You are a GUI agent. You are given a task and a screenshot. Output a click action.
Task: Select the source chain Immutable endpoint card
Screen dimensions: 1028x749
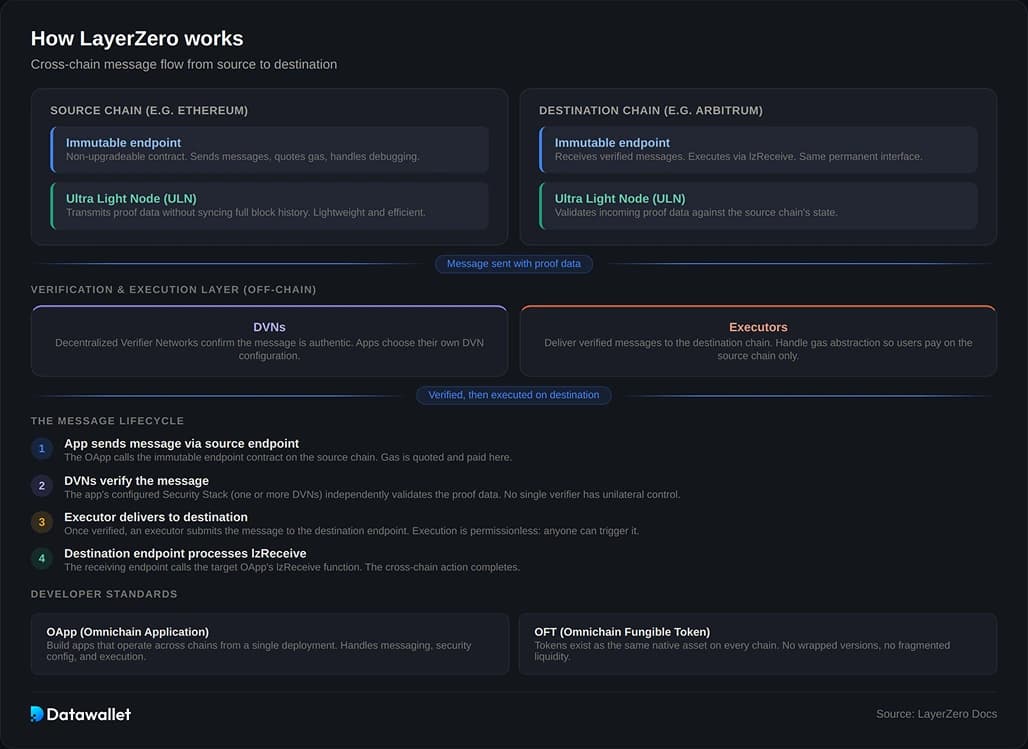pyautogui.click(x=270, y=149)
